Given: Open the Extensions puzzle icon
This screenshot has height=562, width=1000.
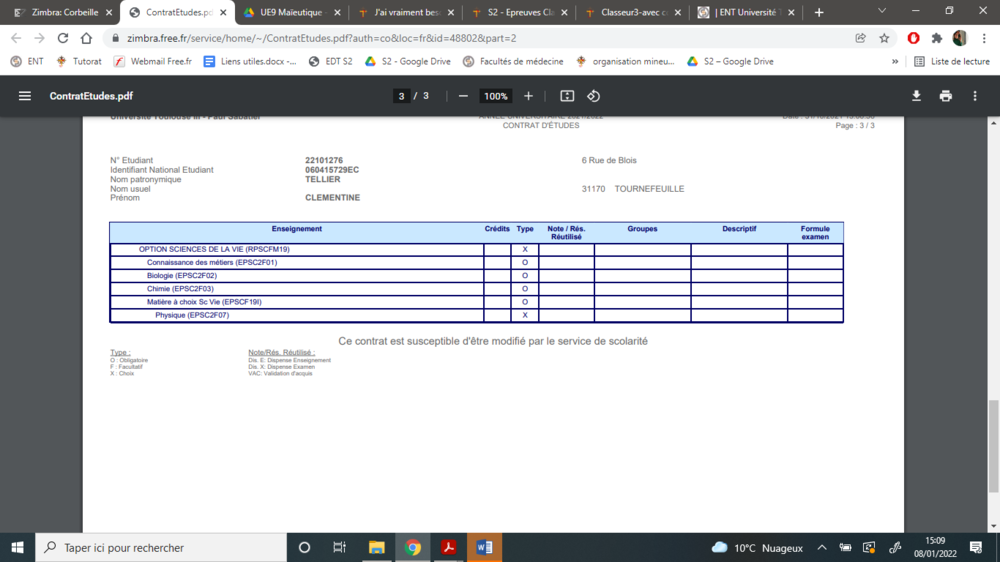Looking at the screenshot, I should click(936, 38).
